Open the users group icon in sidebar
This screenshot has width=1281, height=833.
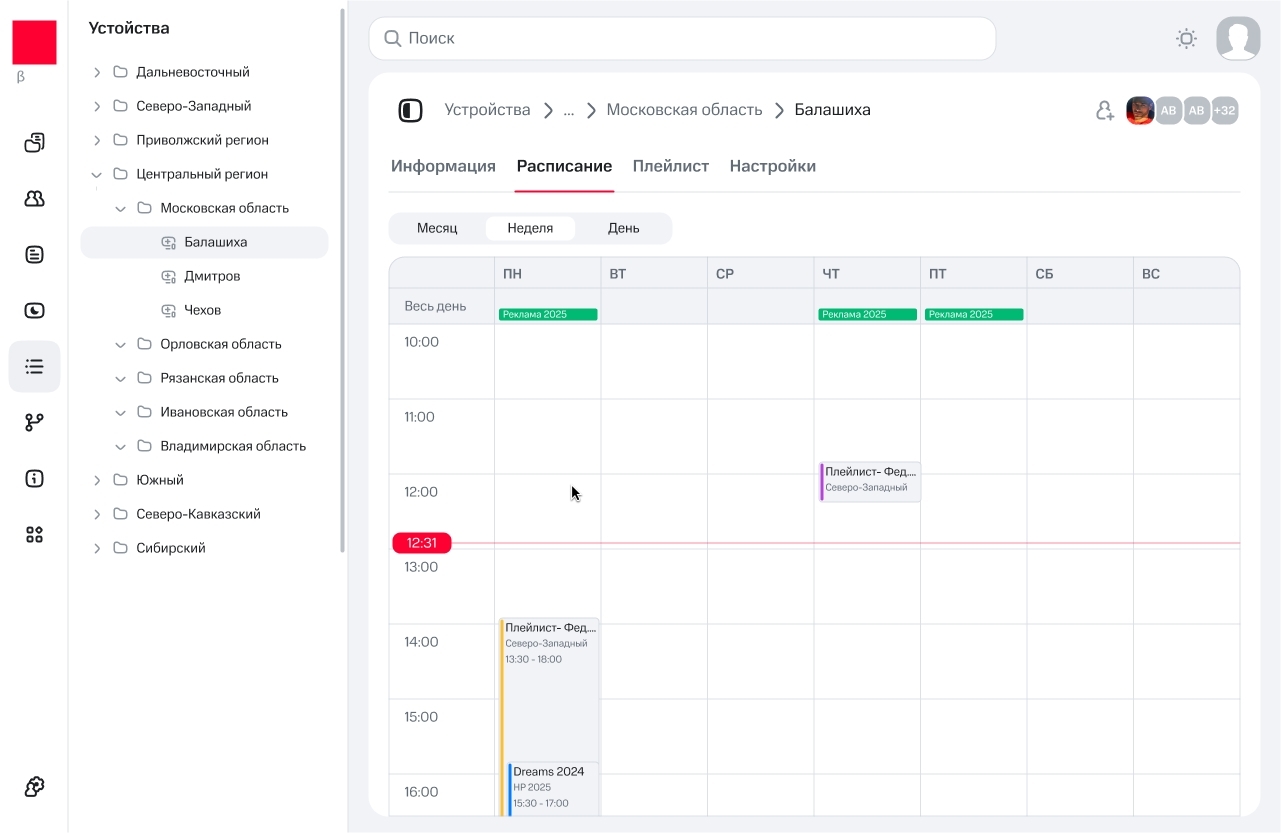[35, 199]
